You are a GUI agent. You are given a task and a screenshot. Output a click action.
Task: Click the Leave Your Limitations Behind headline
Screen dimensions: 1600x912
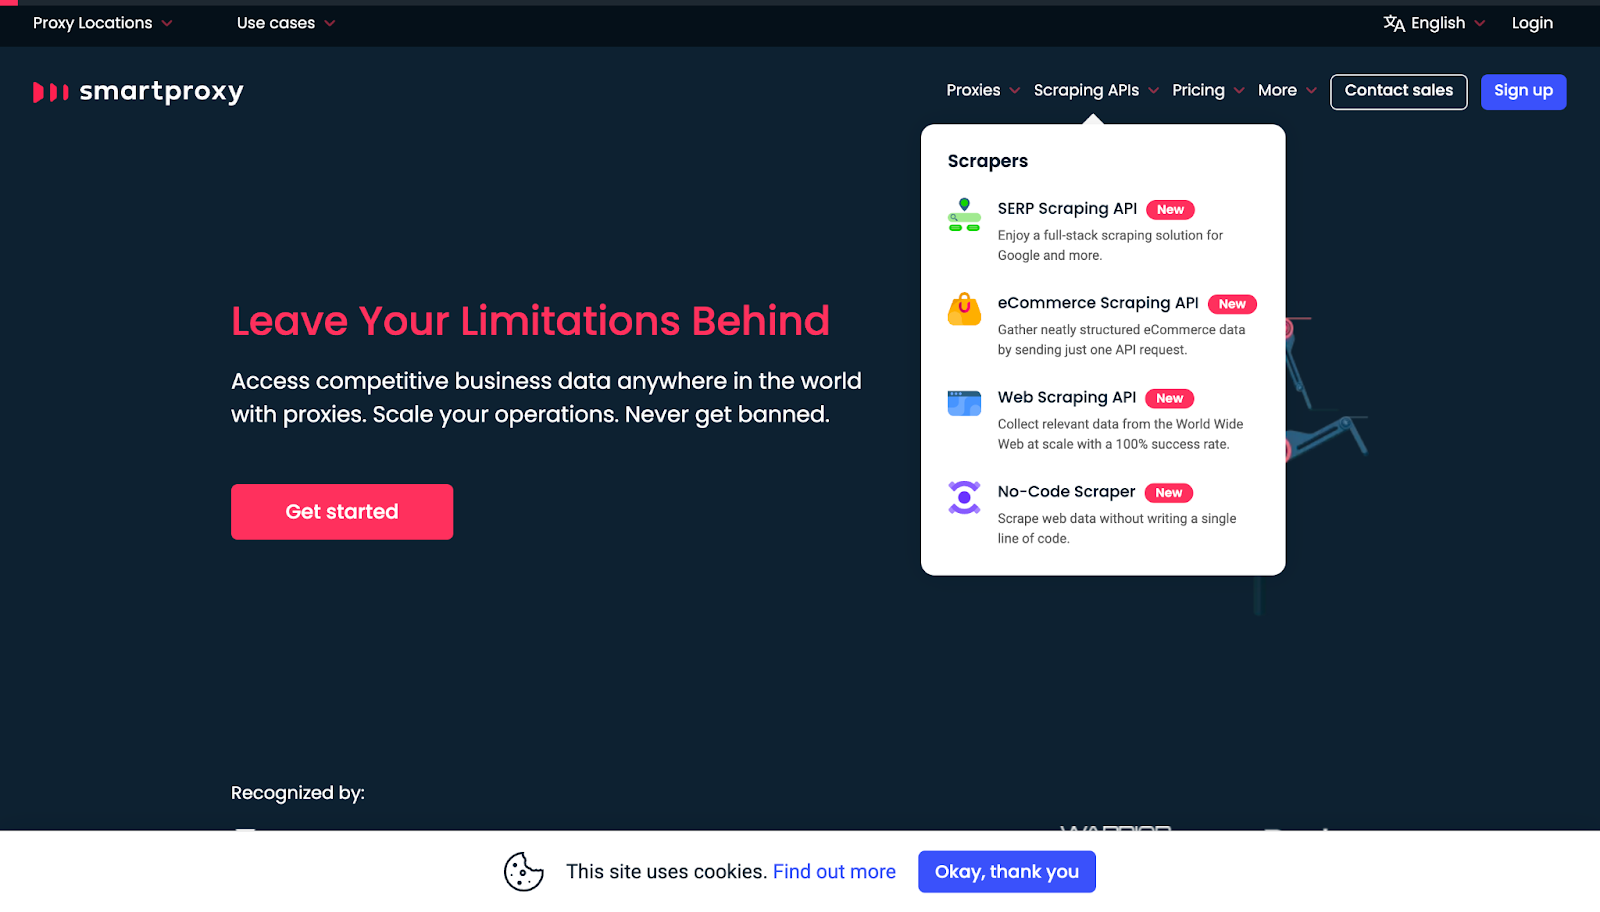530,321
